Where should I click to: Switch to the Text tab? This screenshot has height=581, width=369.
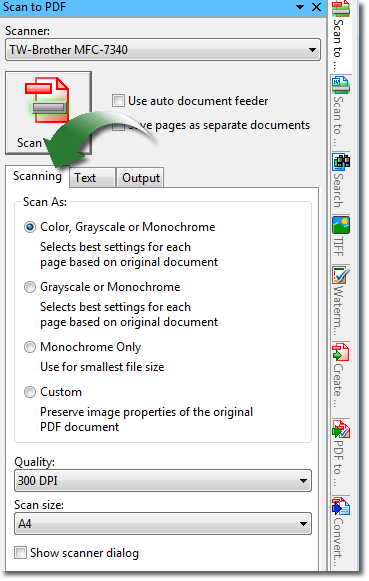pyautogui.click(x=92, y=178)
